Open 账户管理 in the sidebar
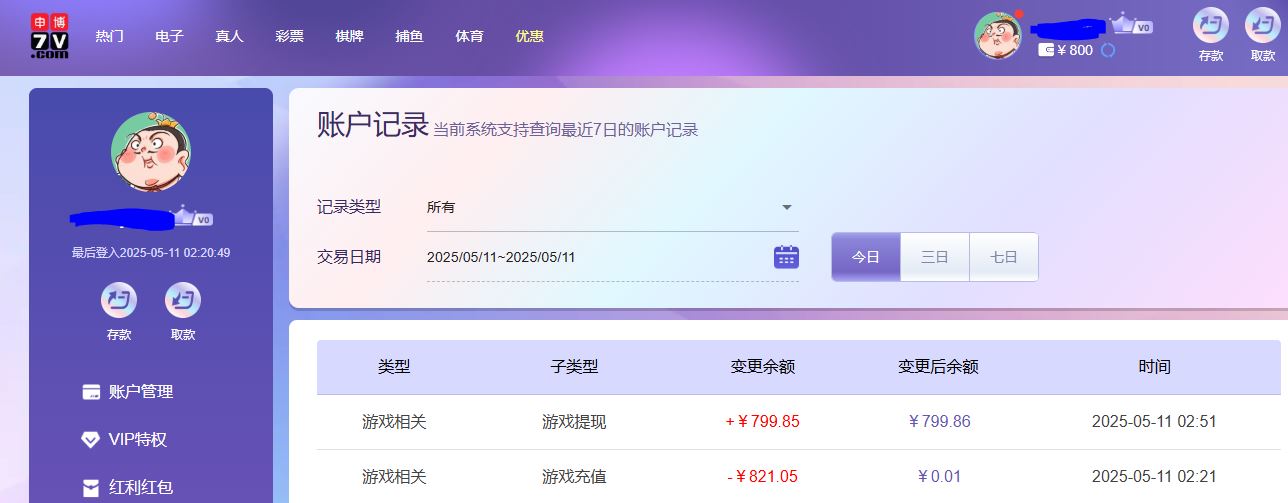1288x503 pixels. [140, 392]
